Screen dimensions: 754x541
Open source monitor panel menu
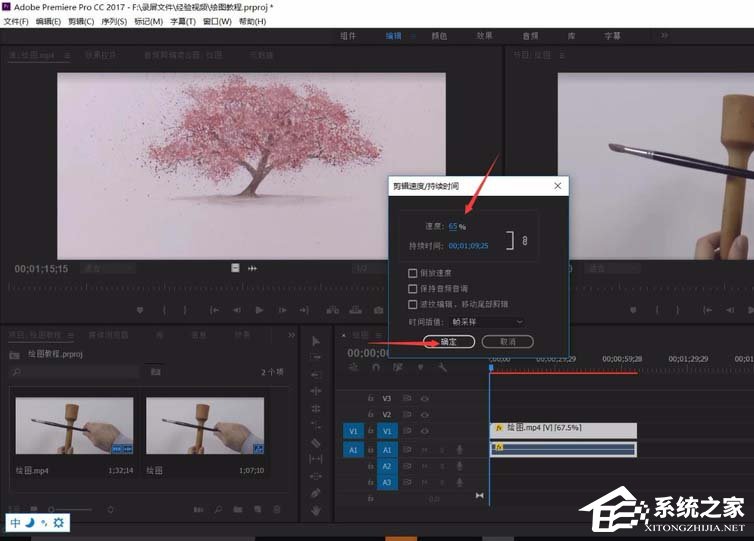click(x=67, y=56)
